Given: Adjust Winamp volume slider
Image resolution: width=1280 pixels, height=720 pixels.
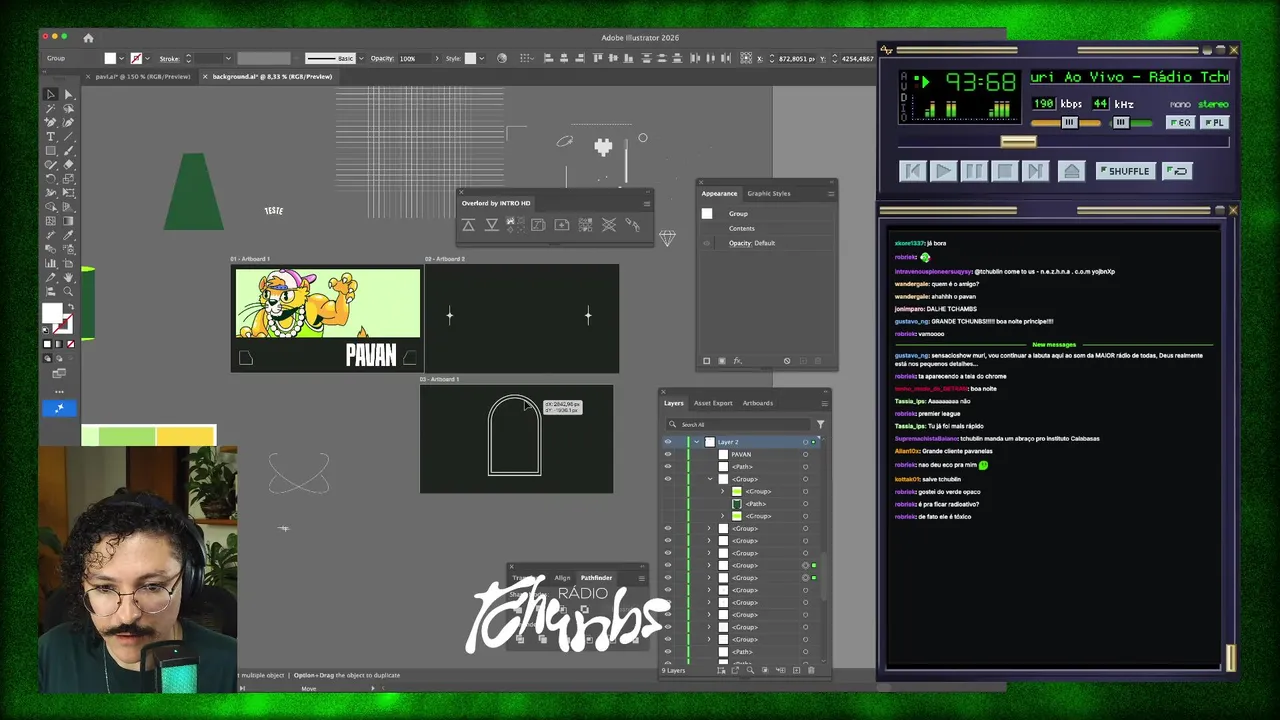Looking at the screenshot, I should [x=1070, y=122].
